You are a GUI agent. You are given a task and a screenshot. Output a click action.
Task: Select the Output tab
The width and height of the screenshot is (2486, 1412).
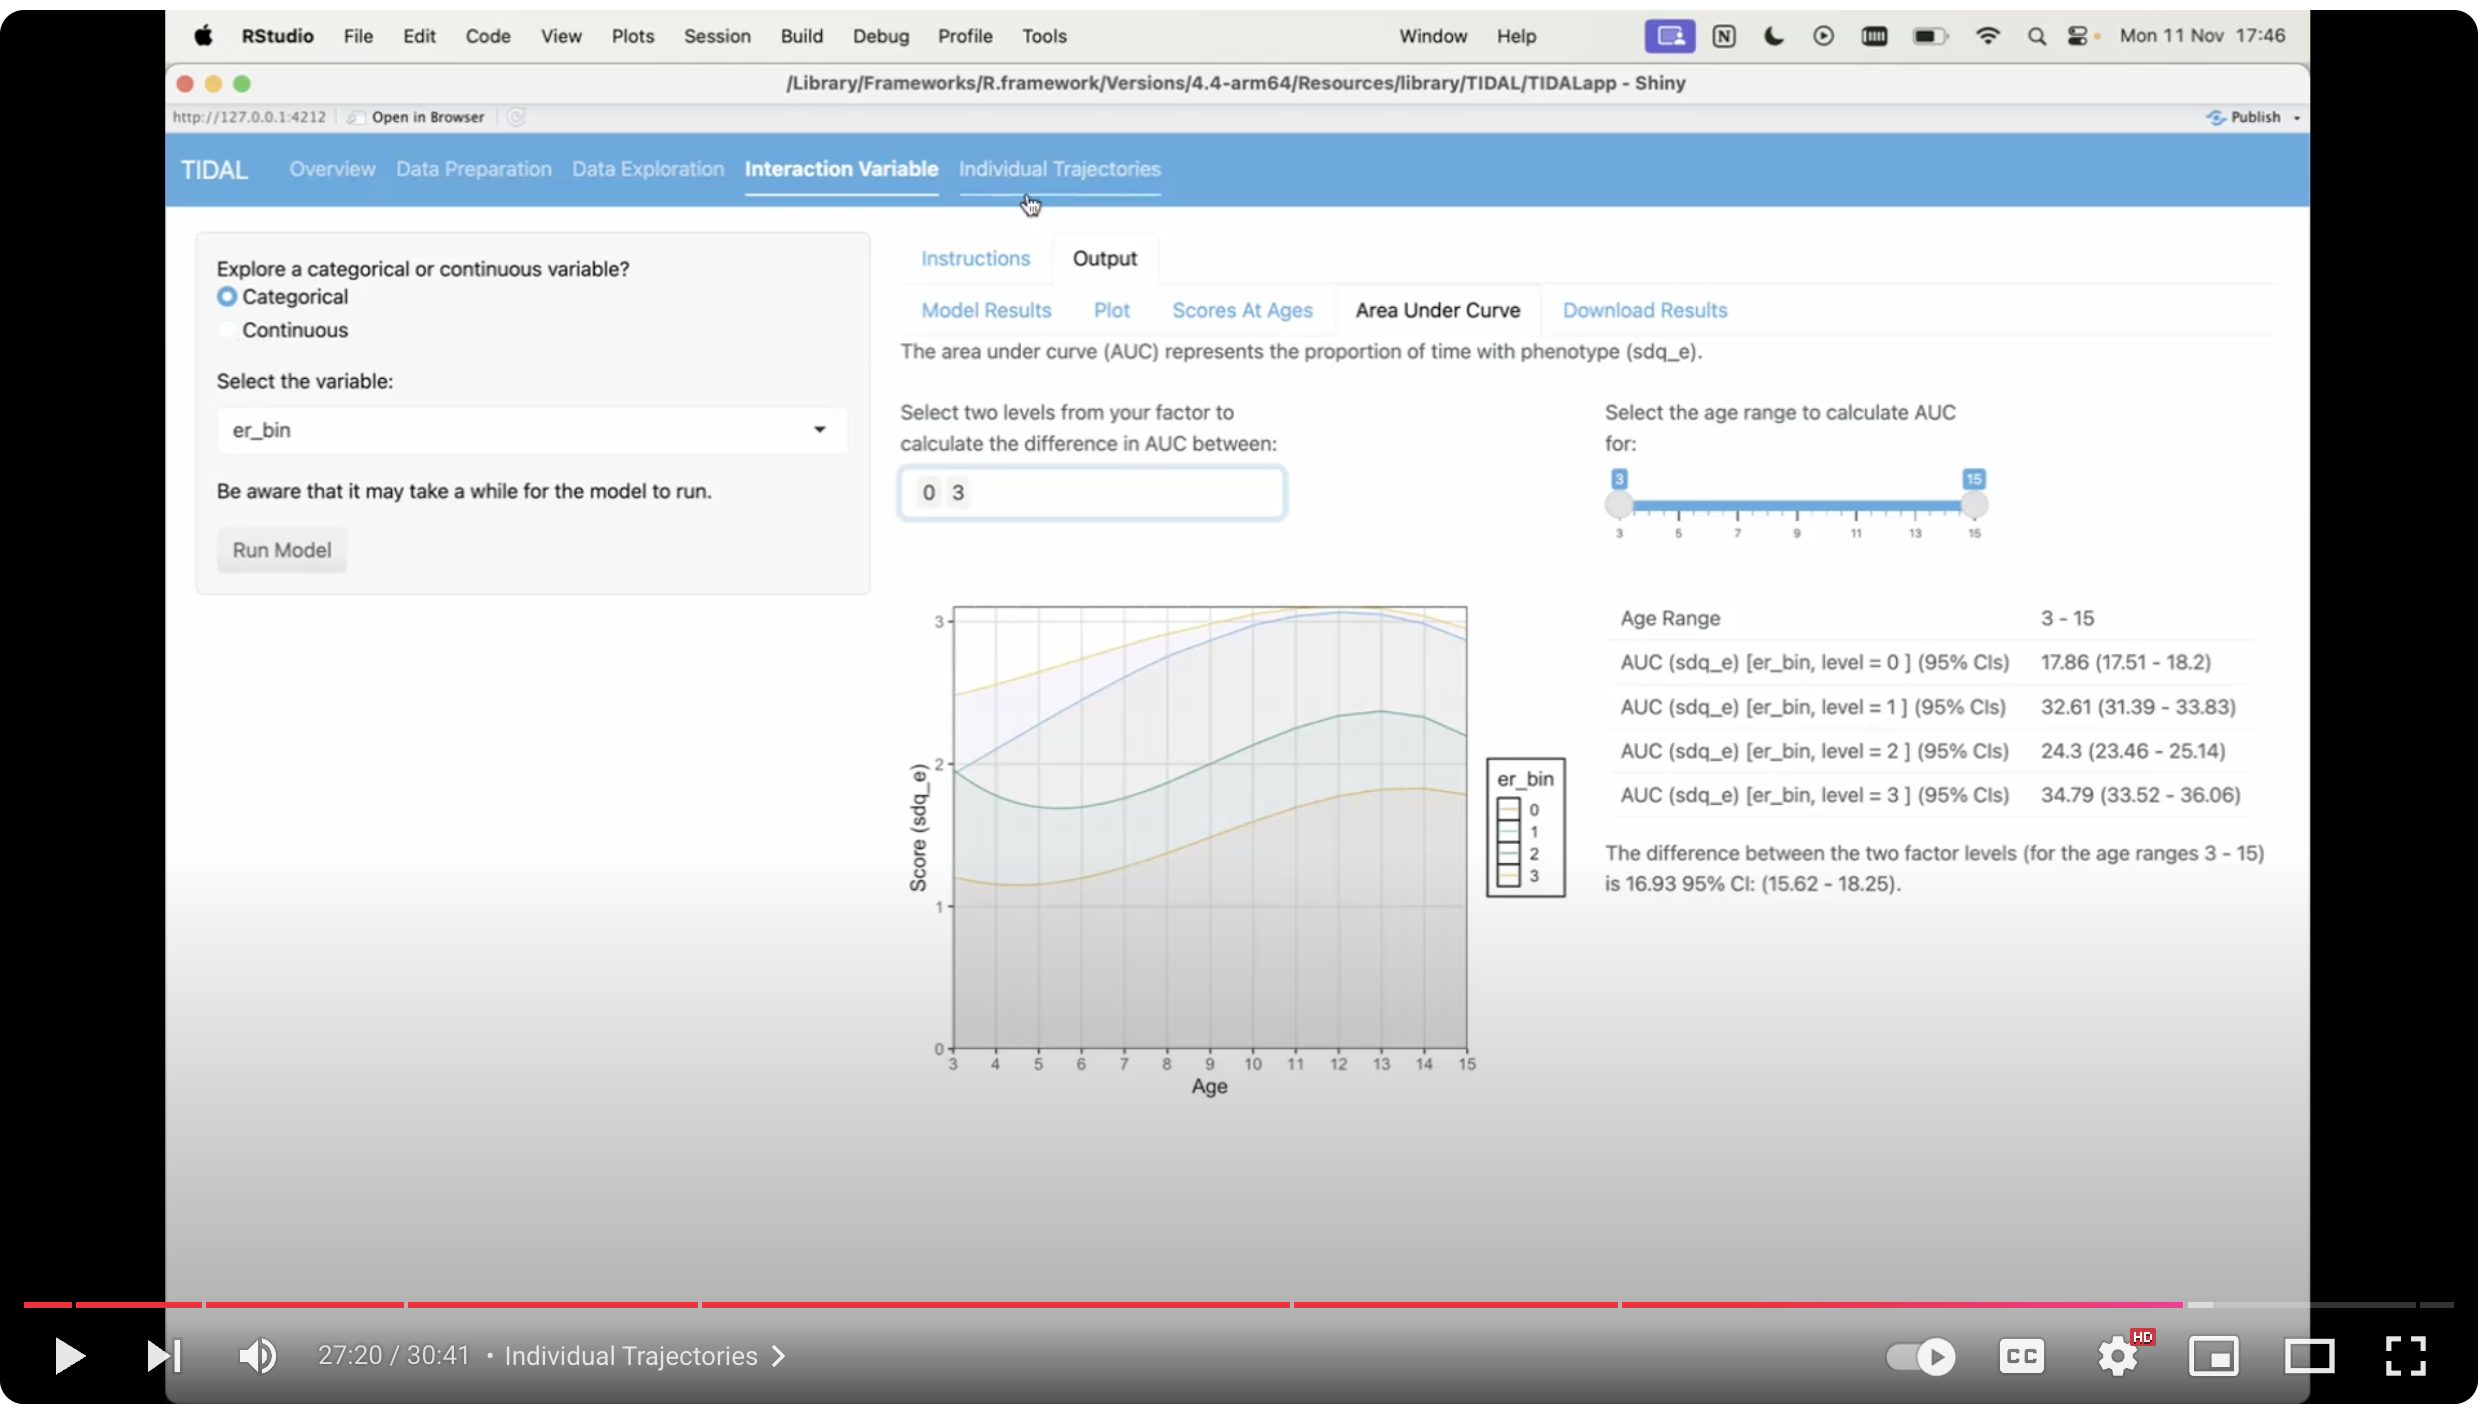1104,258
